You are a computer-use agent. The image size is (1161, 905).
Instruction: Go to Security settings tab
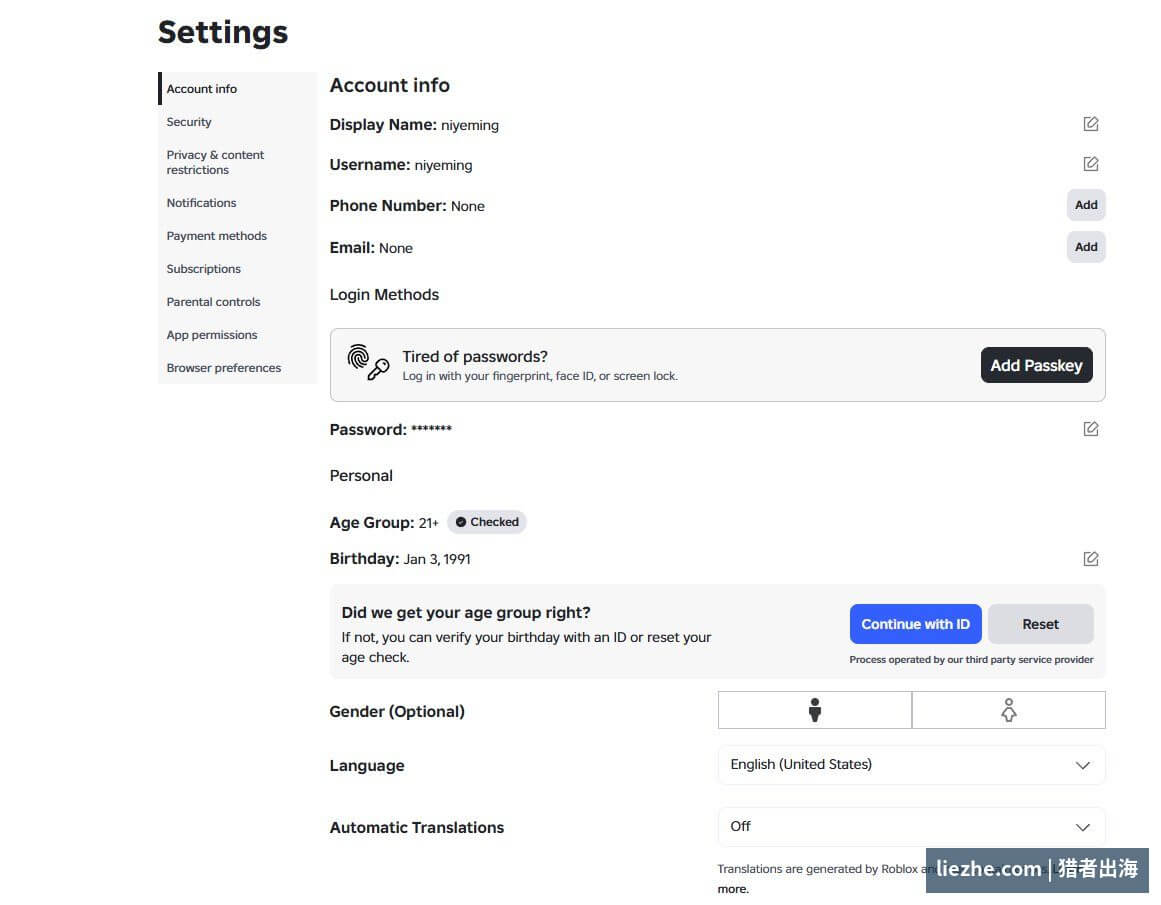tap(237, 122)
